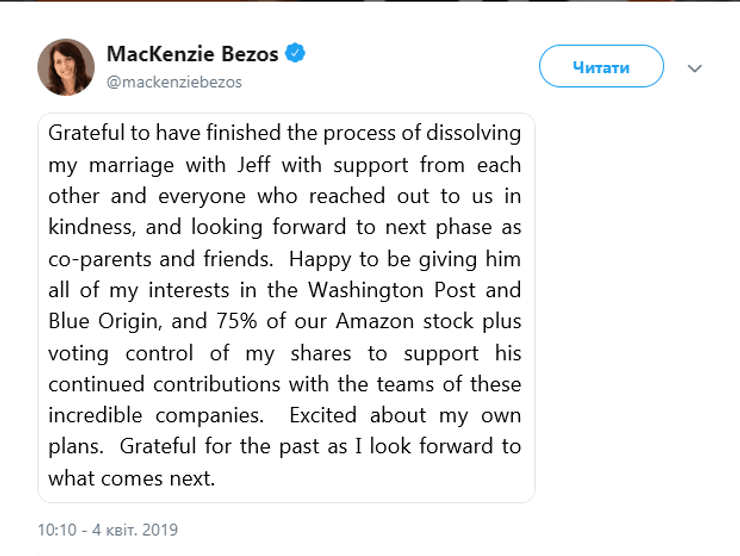The image size is (740, 556).
Task: Open the MacKenzie Bezos display name link
Action: point(192,53)
